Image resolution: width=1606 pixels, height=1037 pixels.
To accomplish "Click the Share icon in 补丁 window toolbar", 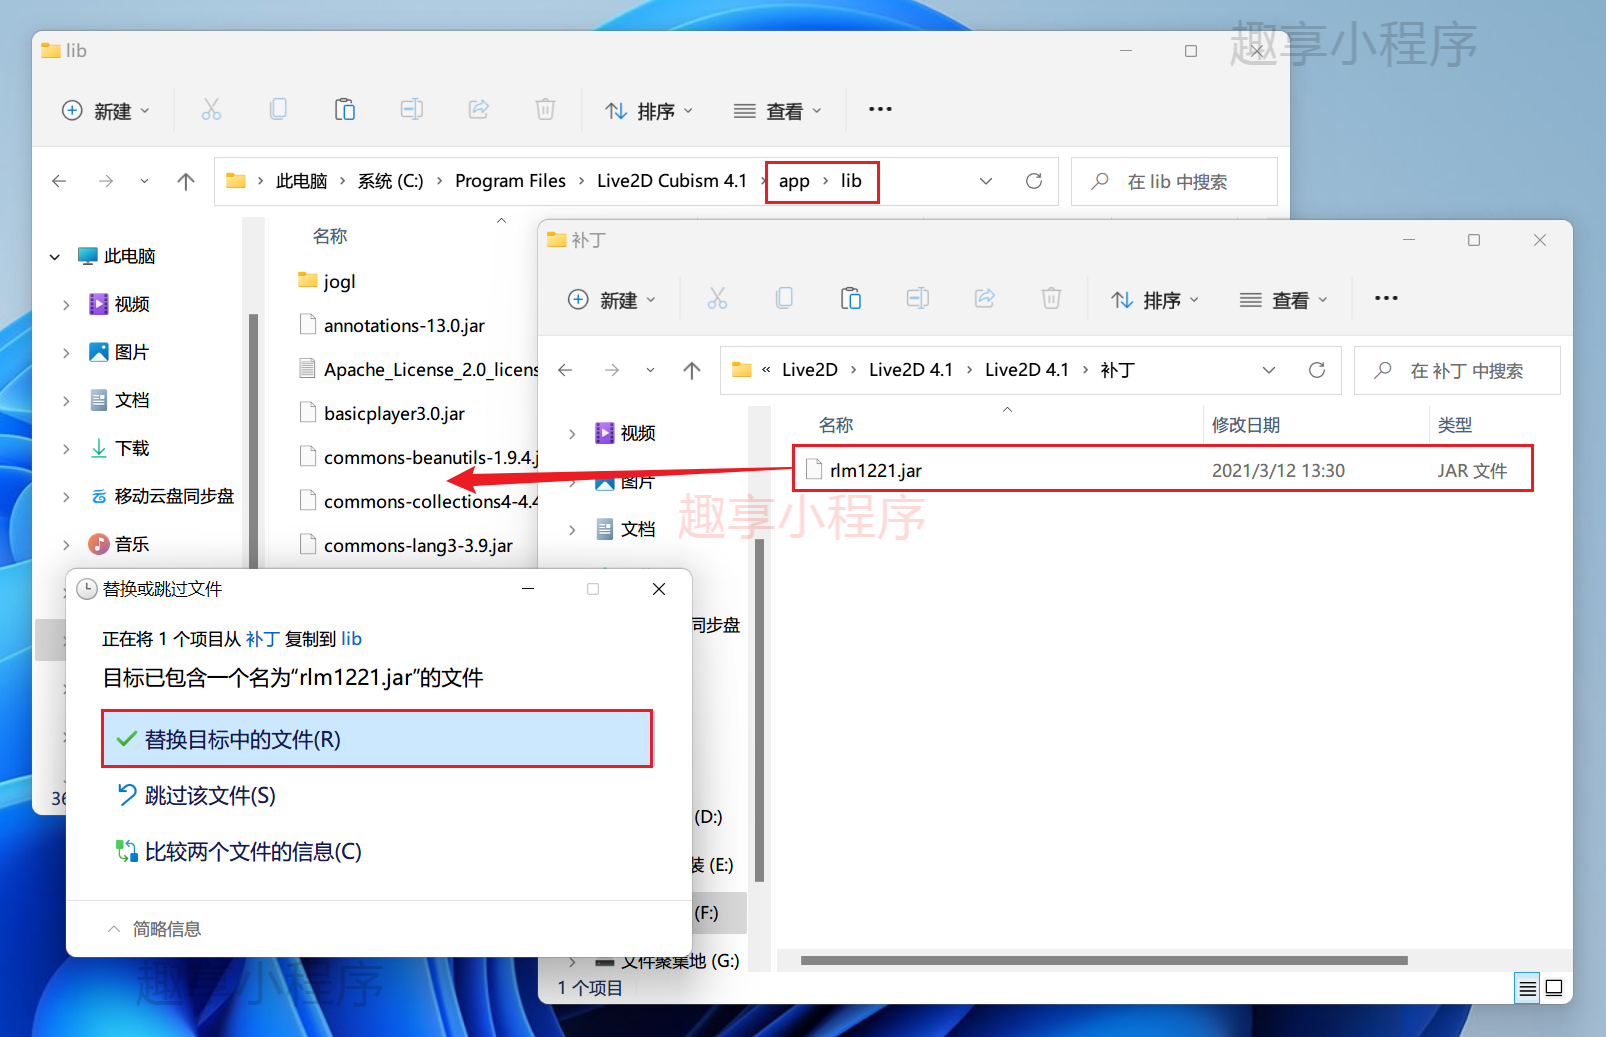I will [985, 298].
